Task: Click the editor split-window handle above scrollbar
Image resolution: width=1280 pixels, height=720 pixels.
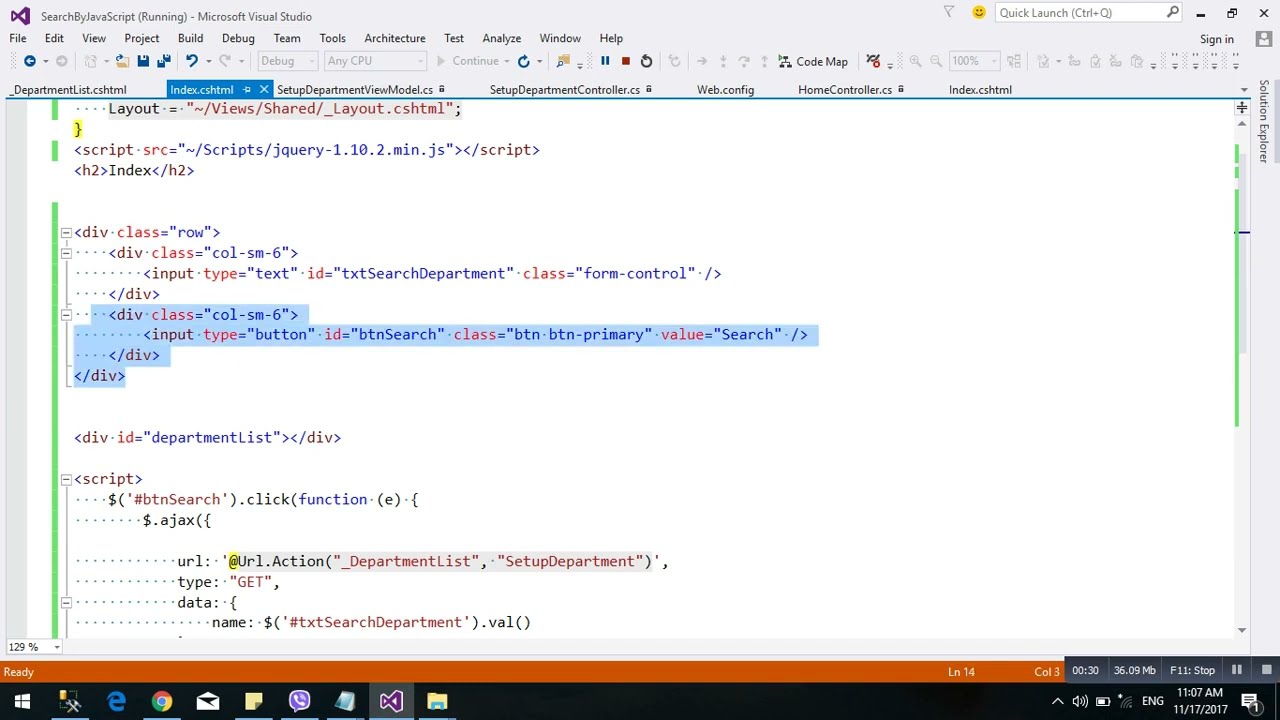Action: coord(1242,107)
